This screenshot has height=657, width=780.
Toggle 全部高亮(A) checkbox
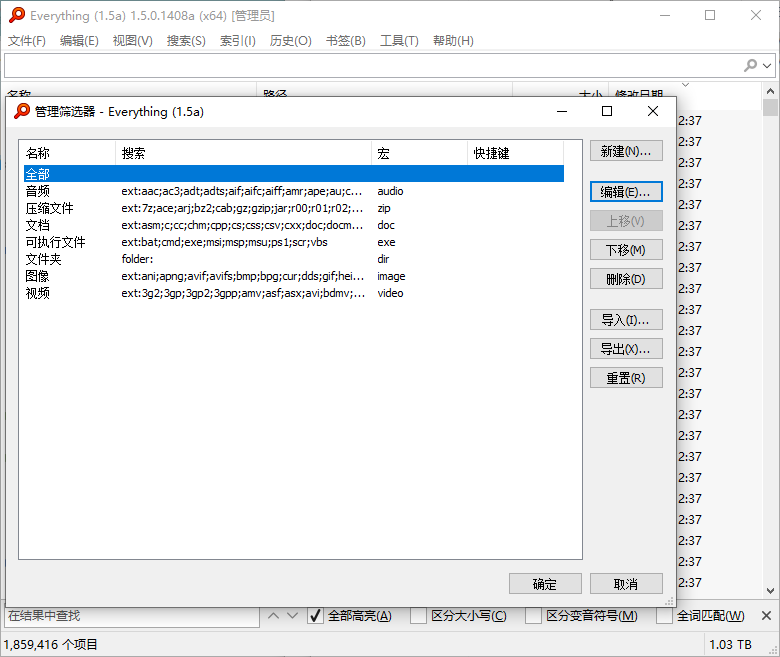pyautogui.click(x=315, y=616)
